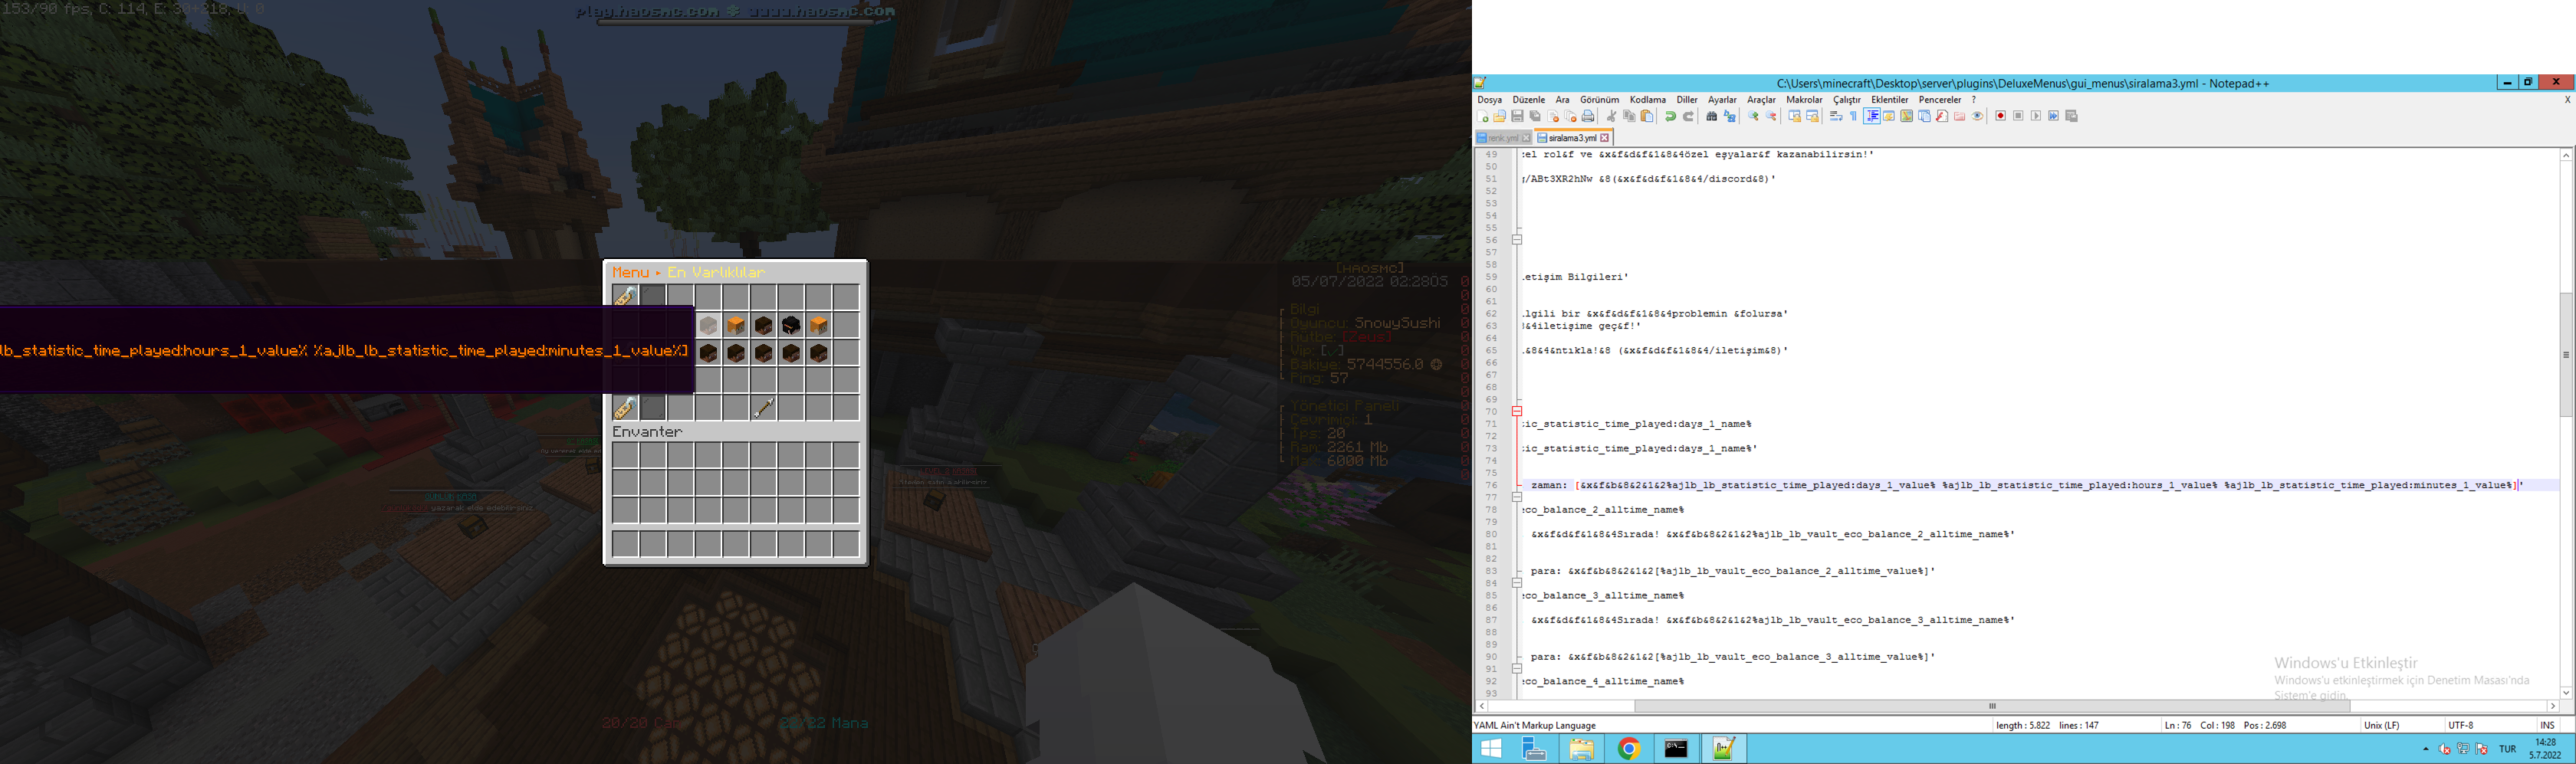
Task: Toggle word wrap in the toolbar
Action: [1836, 116]
